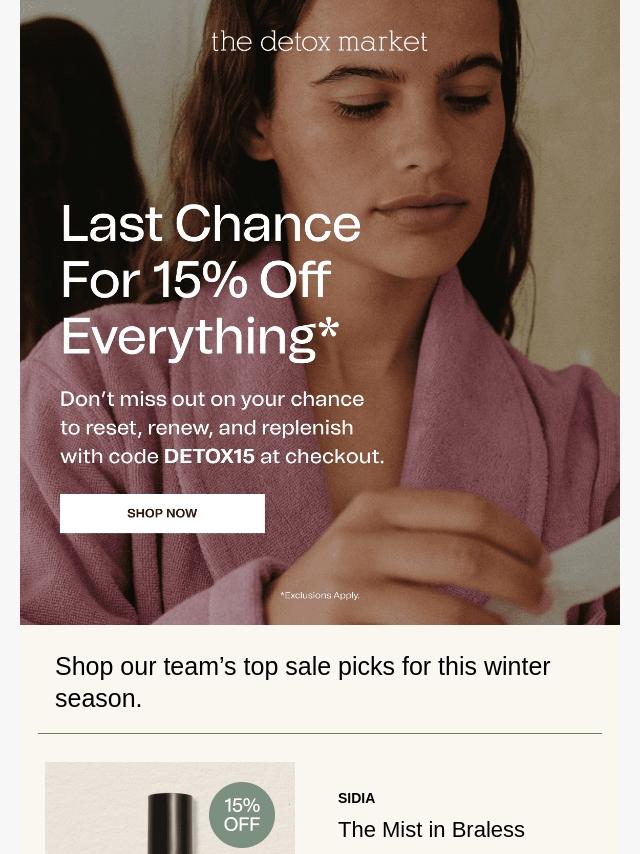Screen dimensions: 640x854
Task: Click the word season in the section heading
Action: point(99,699)
